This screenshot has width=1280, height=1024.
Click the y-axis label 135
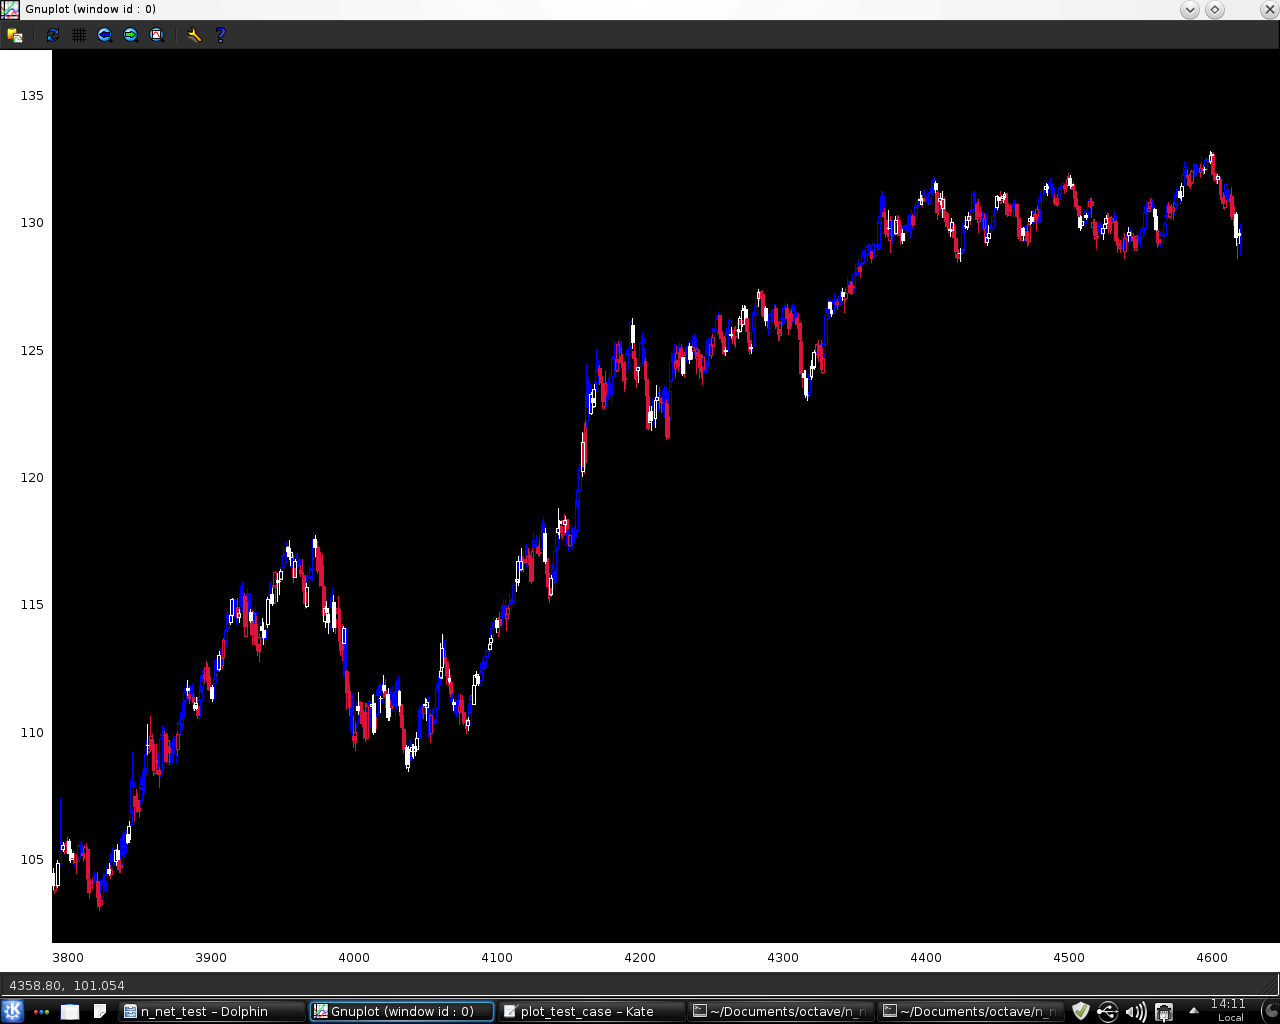click(x=32, y=96)
